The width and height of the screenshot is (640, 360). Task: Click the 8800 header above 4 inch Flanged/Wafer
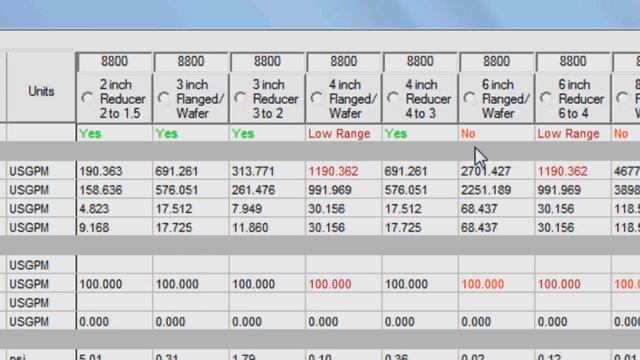pyautogui.click(x=343, y=62)
